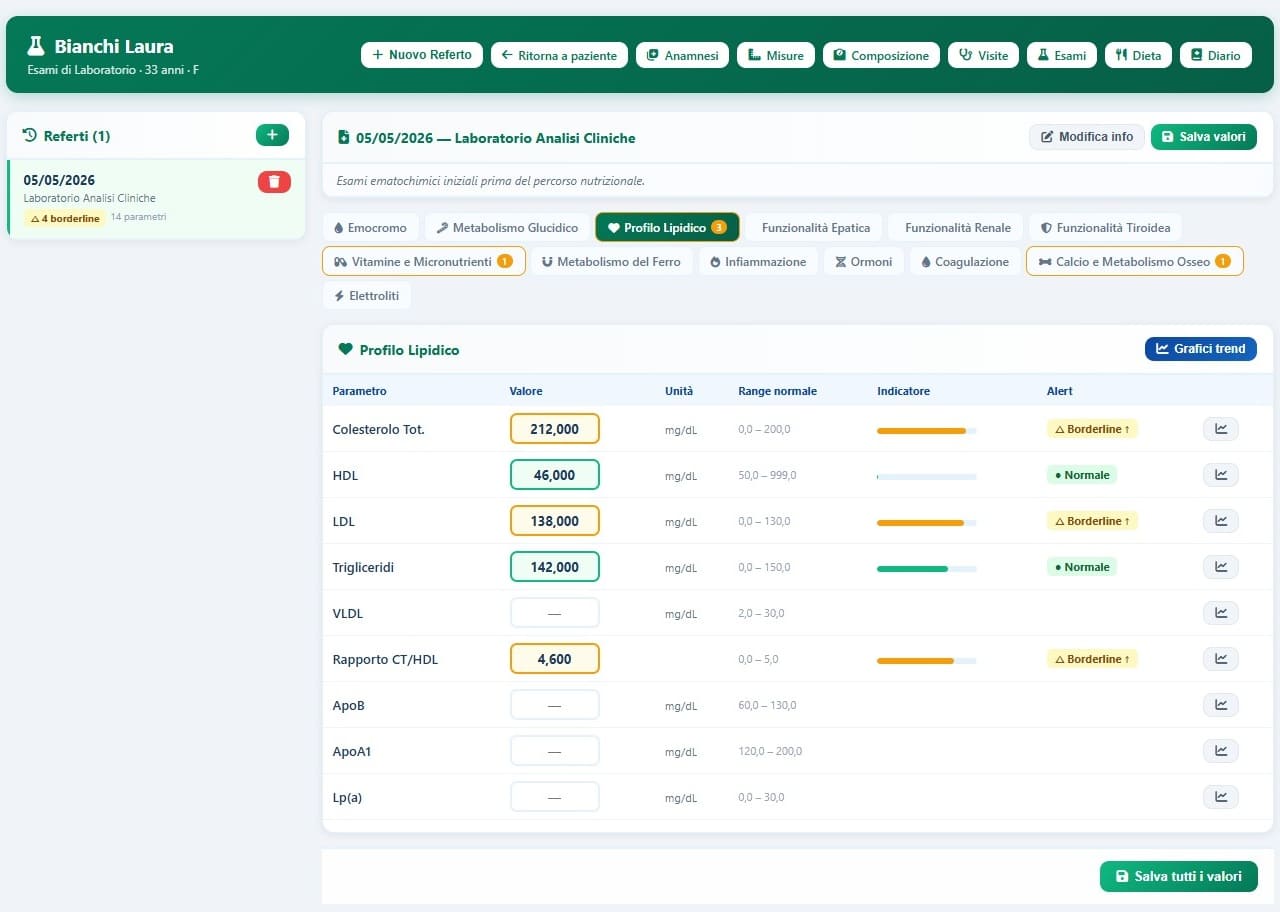Open the Misure section
This screenshot has height=912, width=1280.
776,55
